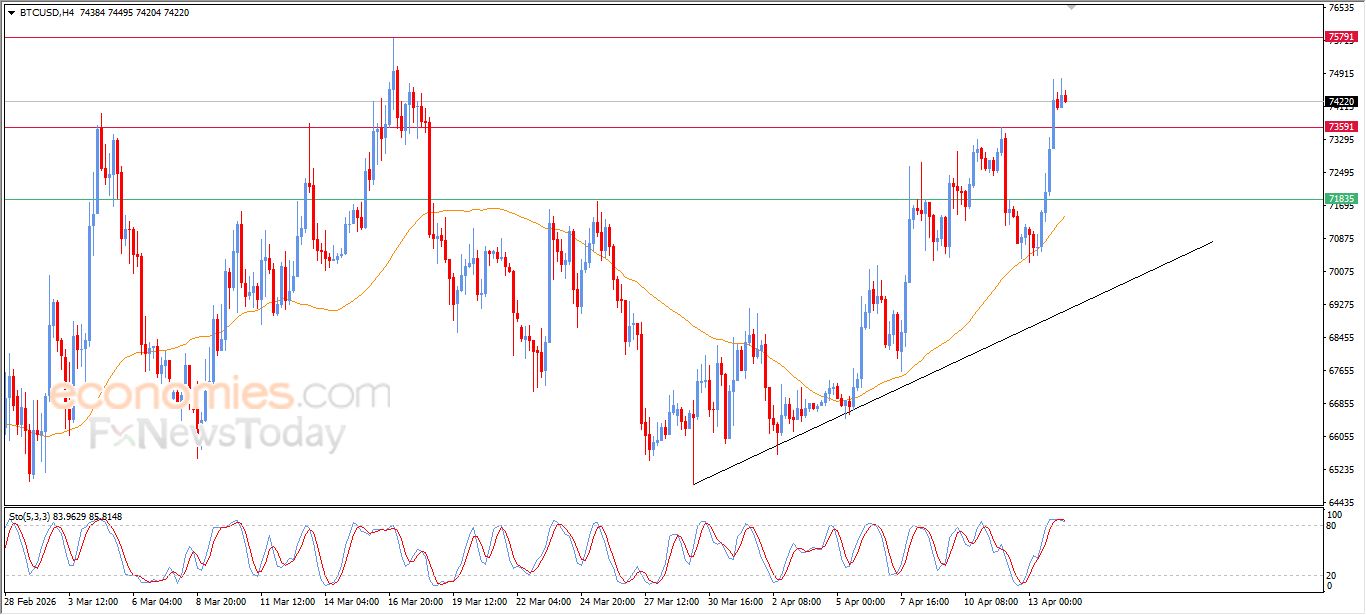The height and width of the screenshot is (615, 1366).
Task: Click the 65235 price axis label
Action: click(1340, 470)
